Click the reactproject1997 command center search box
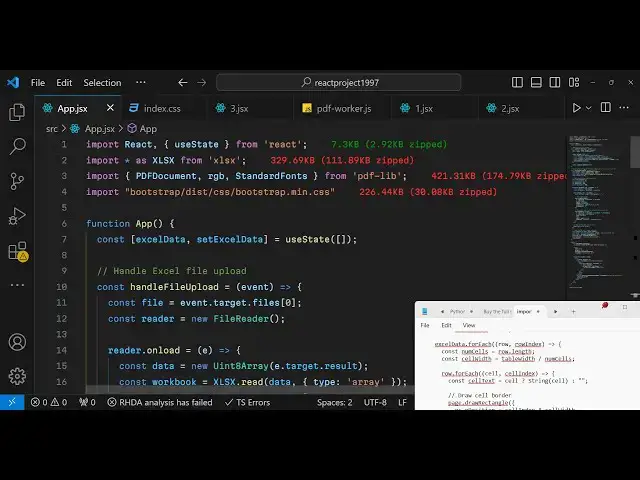This screenshot has width=640, height=480. (339, 82)
